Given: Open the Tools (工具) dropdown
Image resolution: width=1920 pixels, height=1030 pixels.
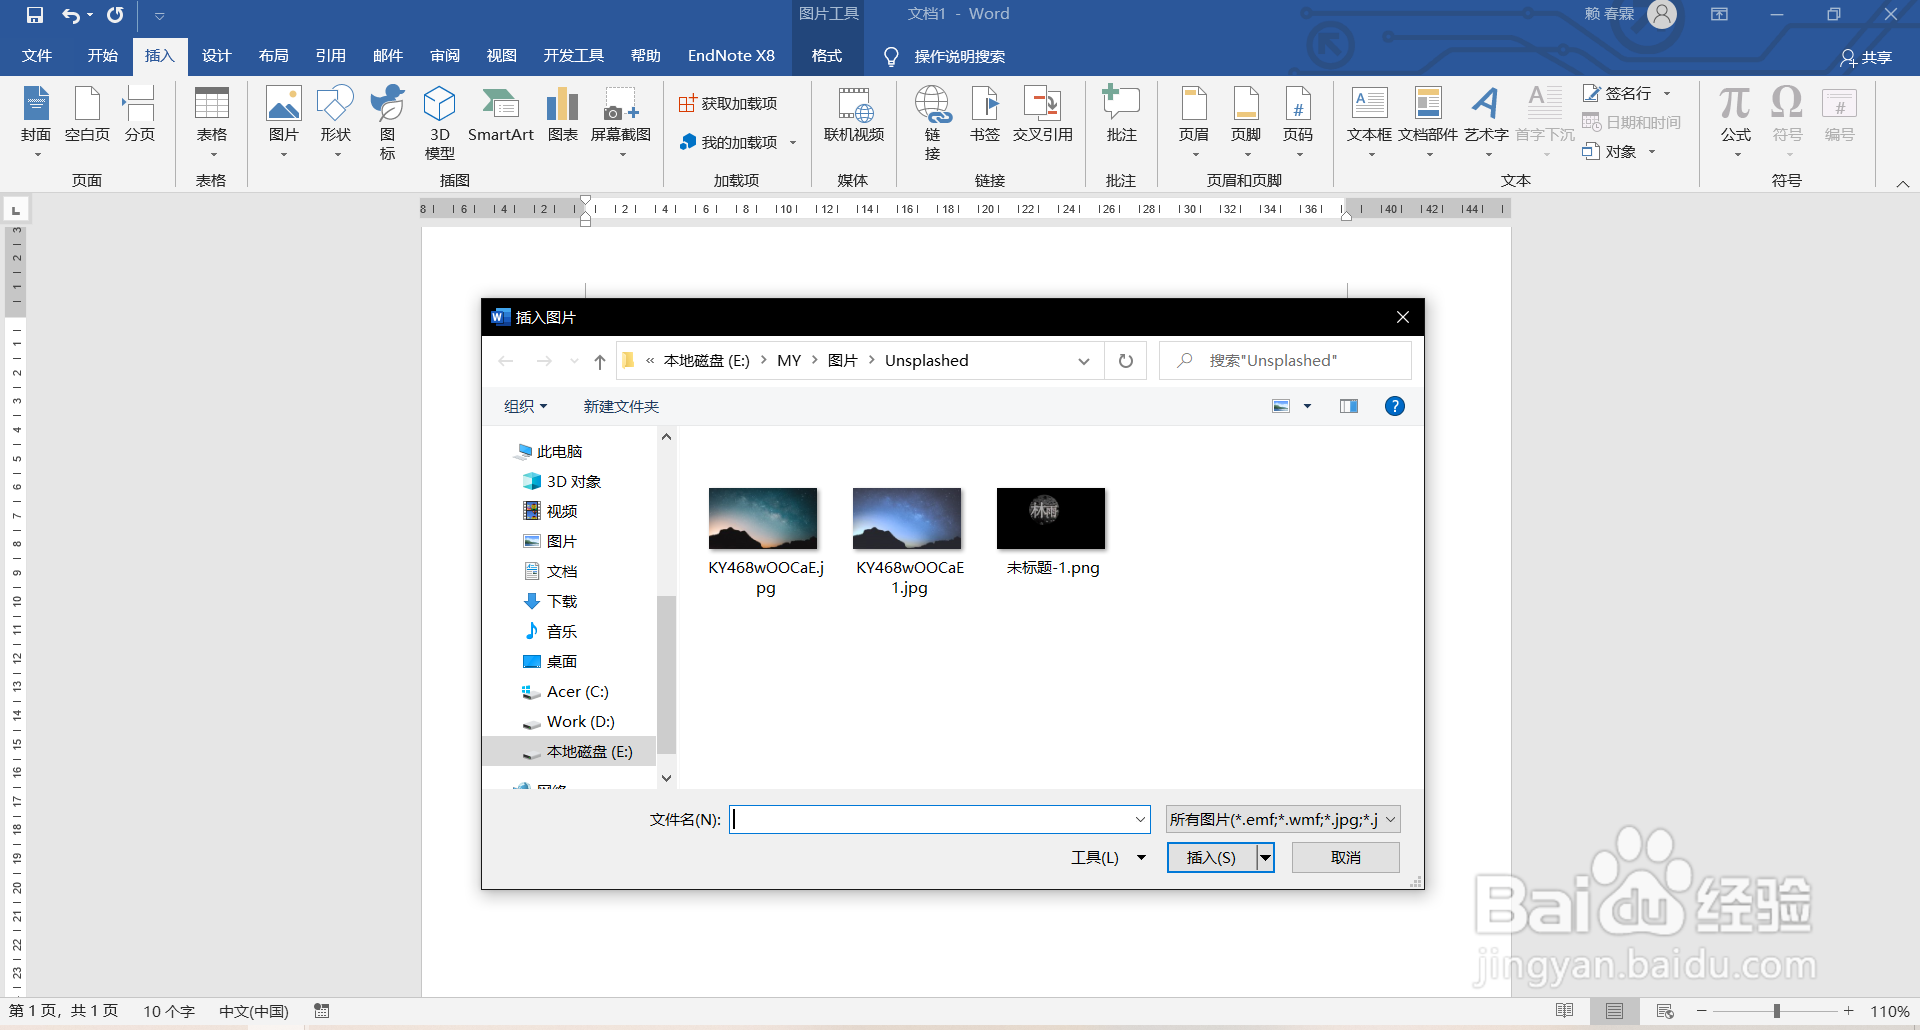Looking at the screenshot, I should tap(1109, 858).
